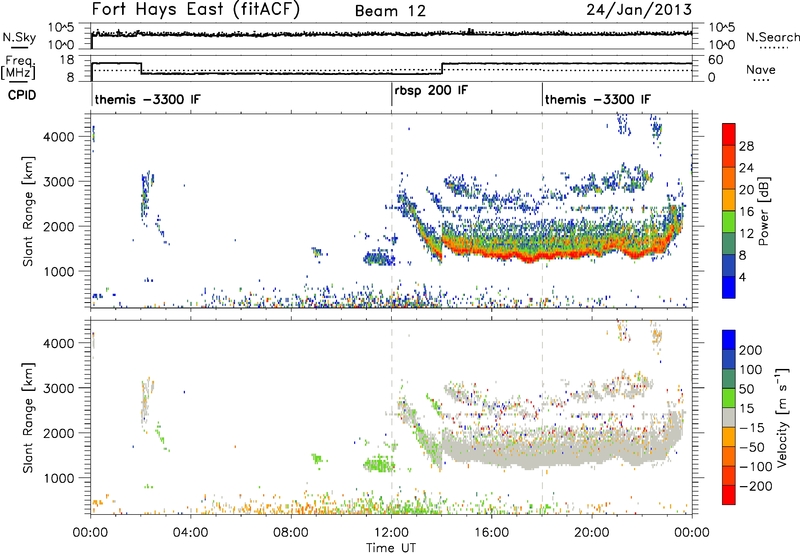800x554 pixels.
Task: Click the 'rbsp 200 IF' CPID label
Action: tap(431, 91)
